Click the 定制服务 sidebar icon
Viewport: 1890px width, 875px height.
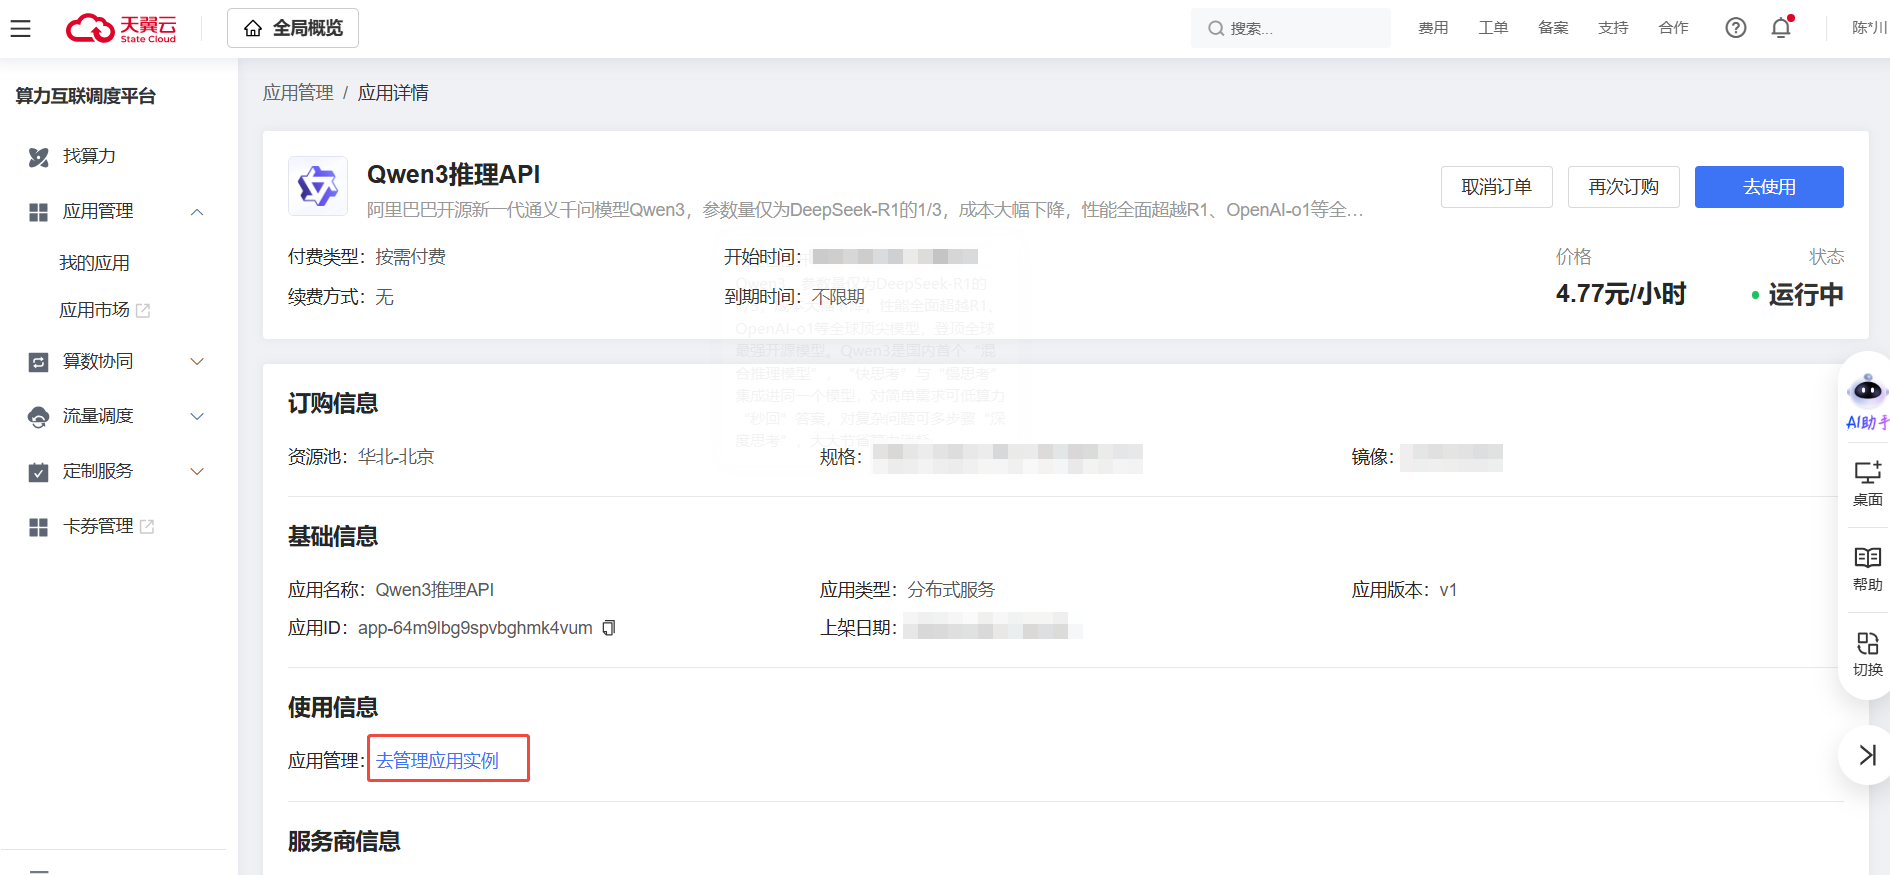pyautogui.click(x=38, y=472)
